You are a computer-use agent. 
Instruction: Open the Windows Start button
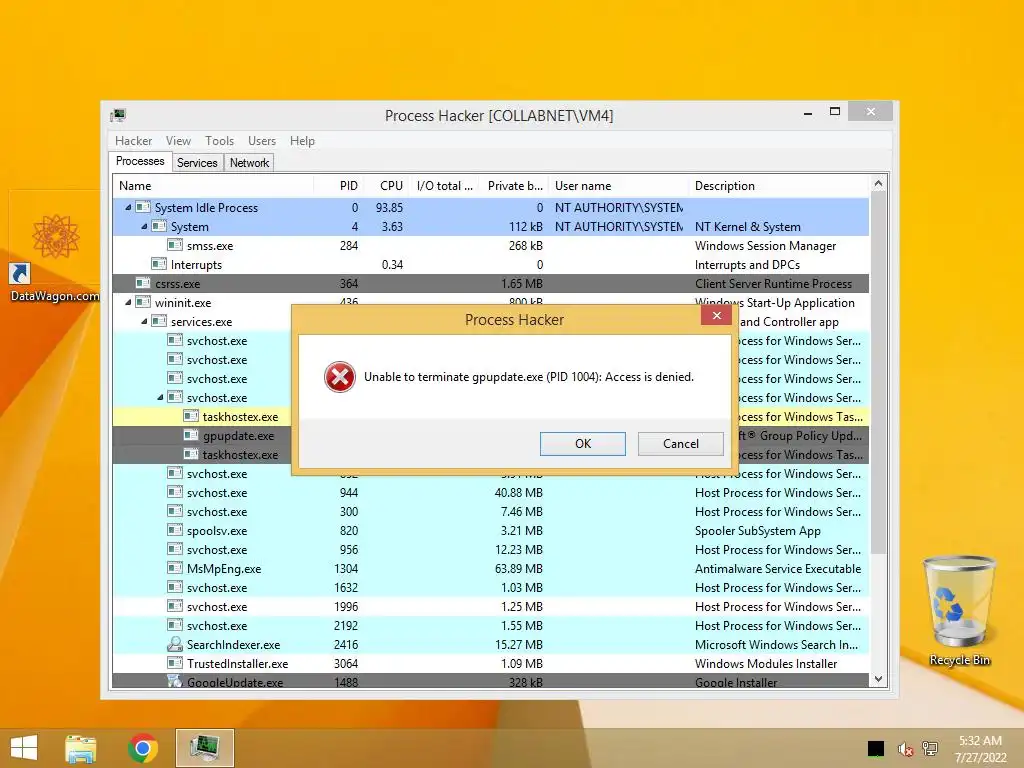(x=24, y=748)
